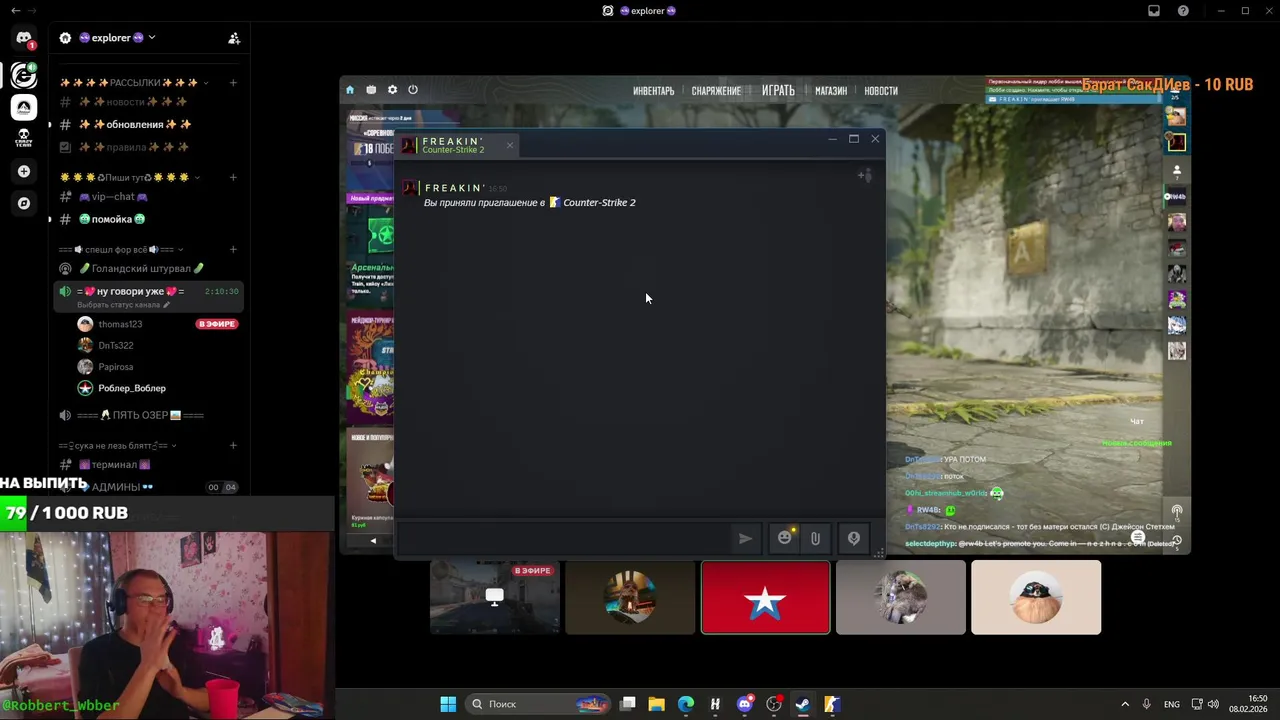The width and height of the screenshot is (1280, 720).
Task: Click the Add a Server plus icon
Action: pos(24,171)
